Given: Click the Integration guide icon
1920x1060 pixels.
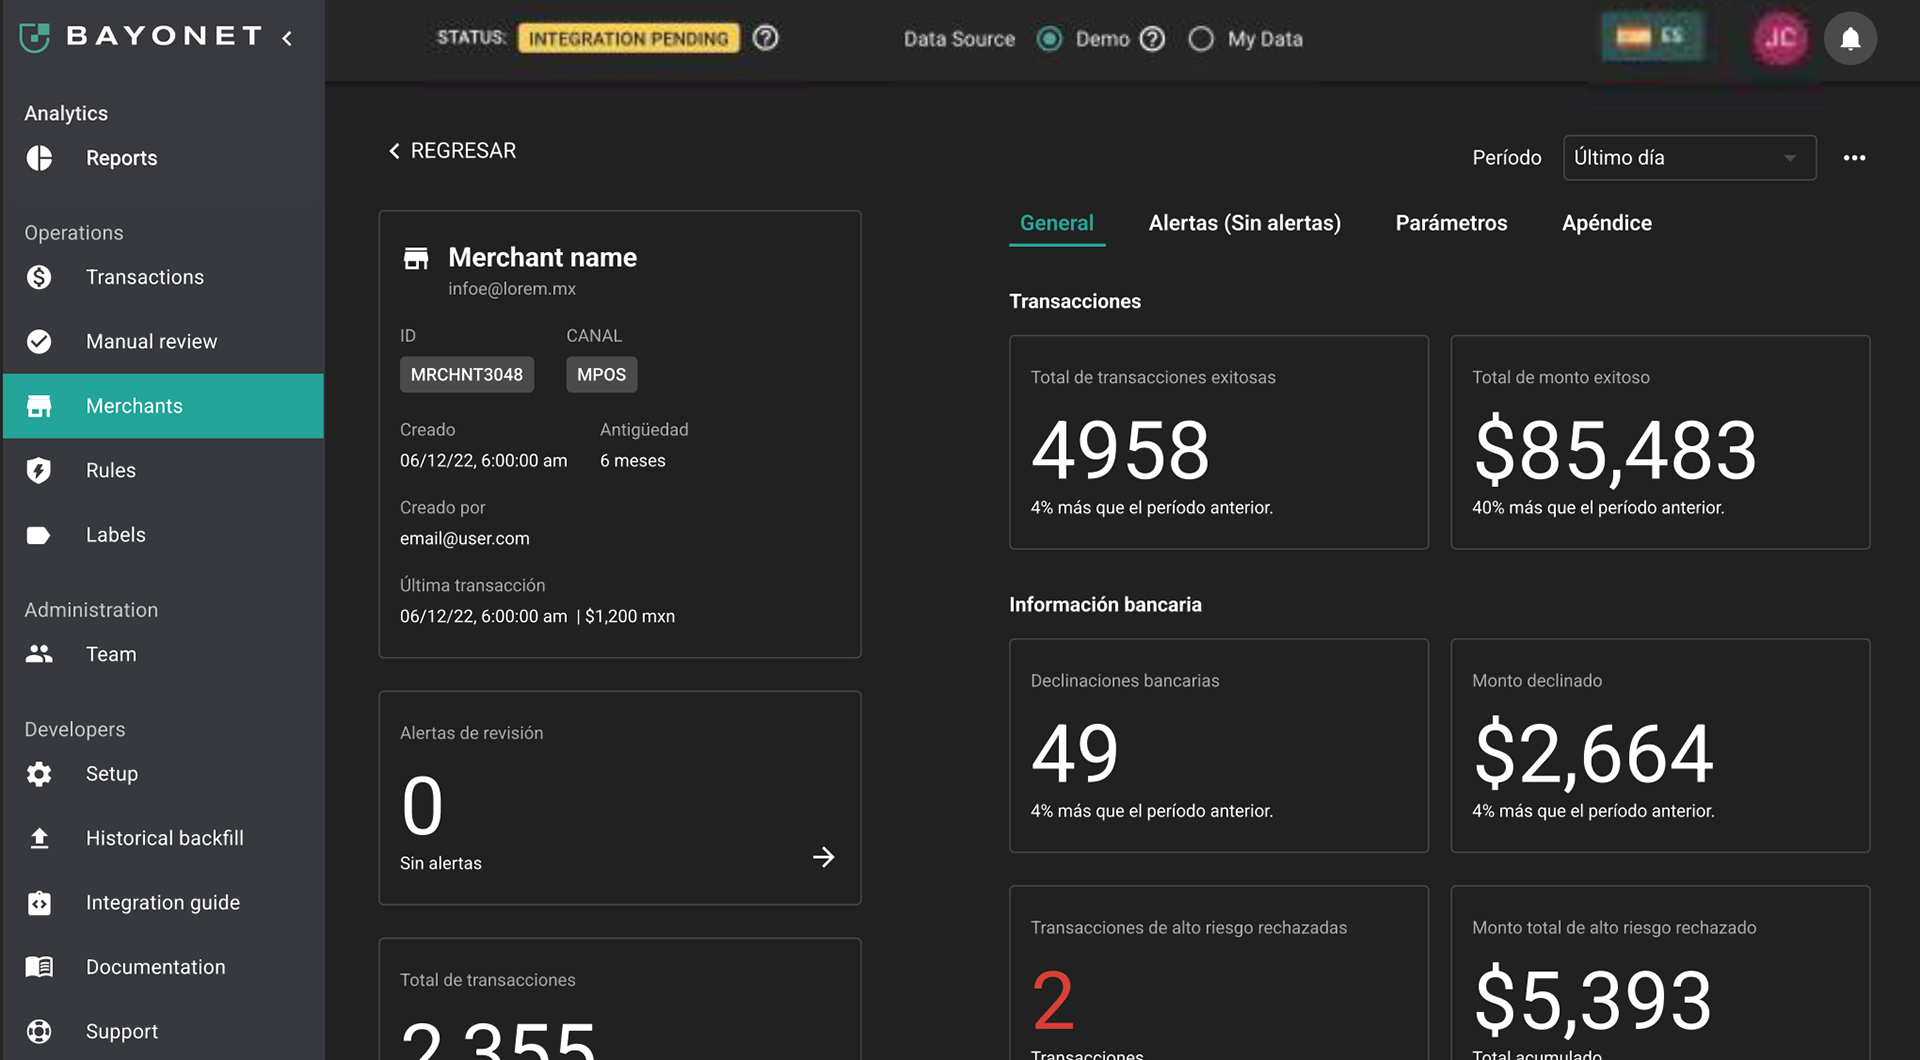Looking at the screenshot, I should tap(39, 903).
